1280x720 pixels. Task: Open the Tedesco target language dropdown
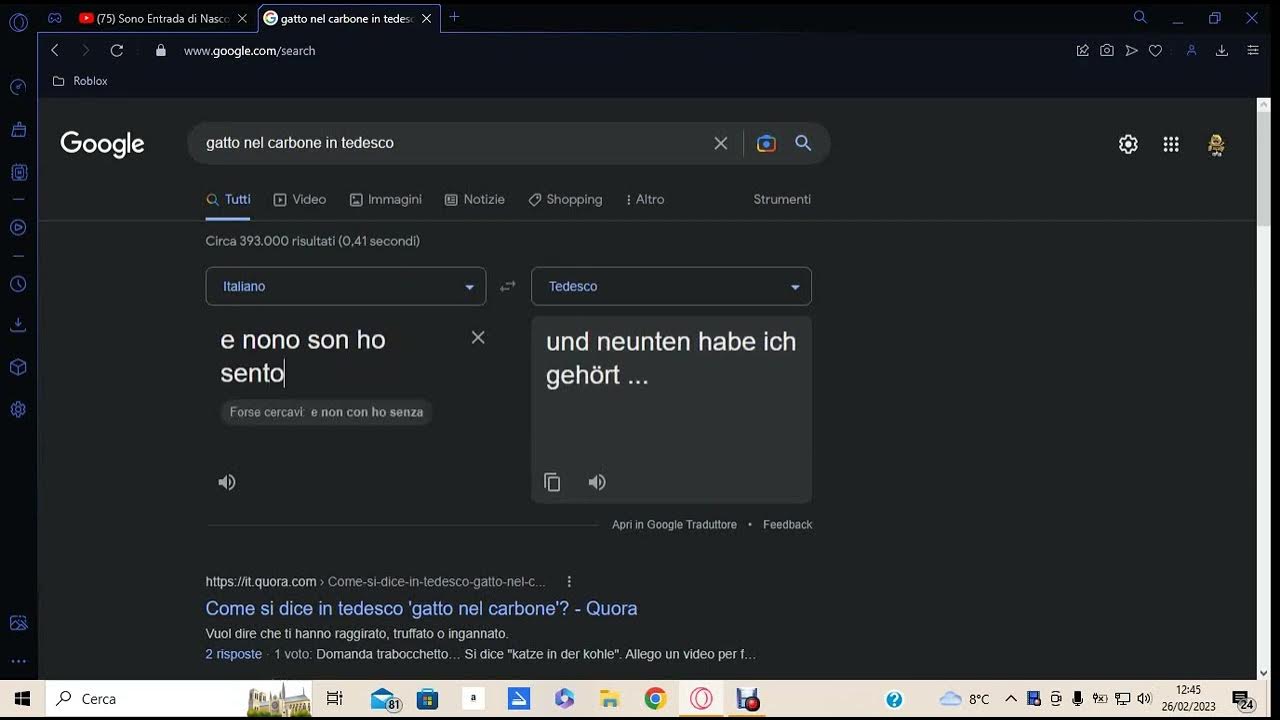(x=671, y=286)
